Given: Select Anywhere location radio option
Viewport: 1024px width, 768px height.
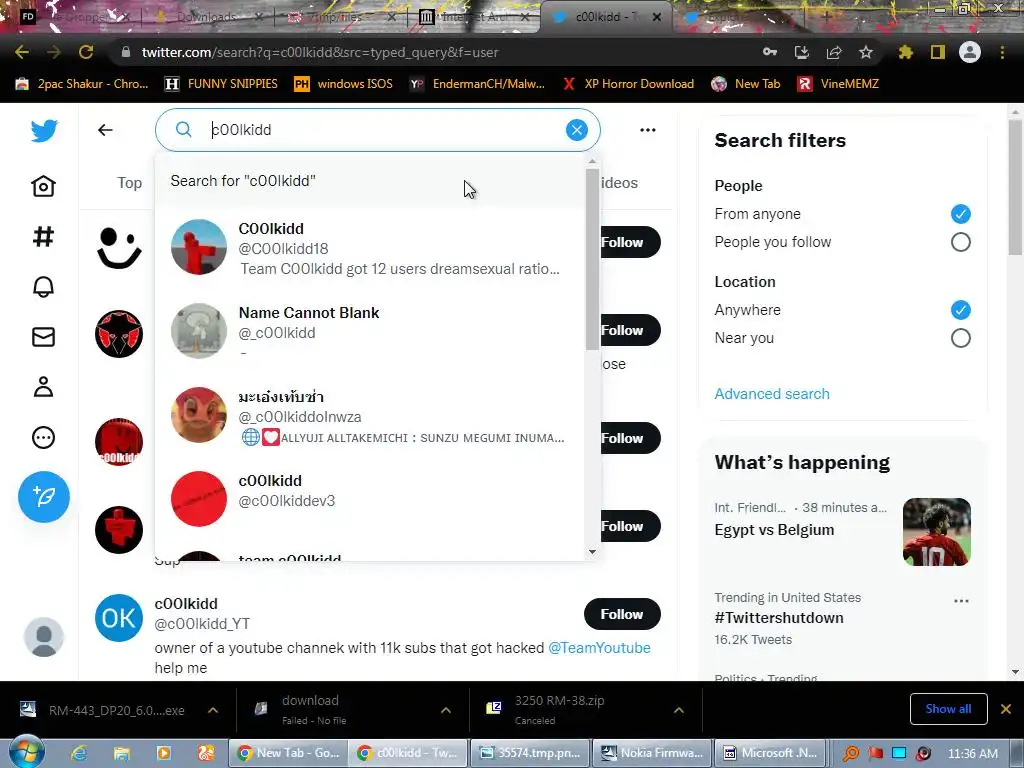Looking at the screenshot, I should [x=961, y=310].
